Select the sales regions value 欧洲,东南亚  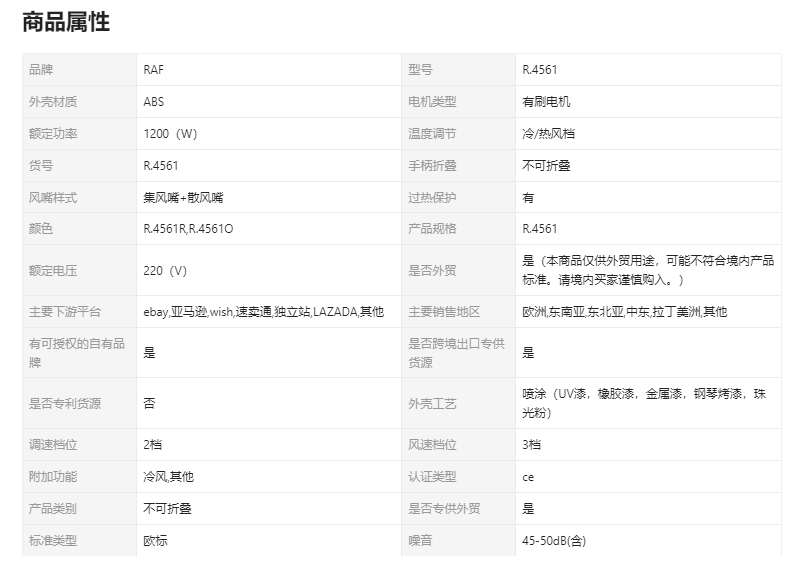[x=625, y=312]
